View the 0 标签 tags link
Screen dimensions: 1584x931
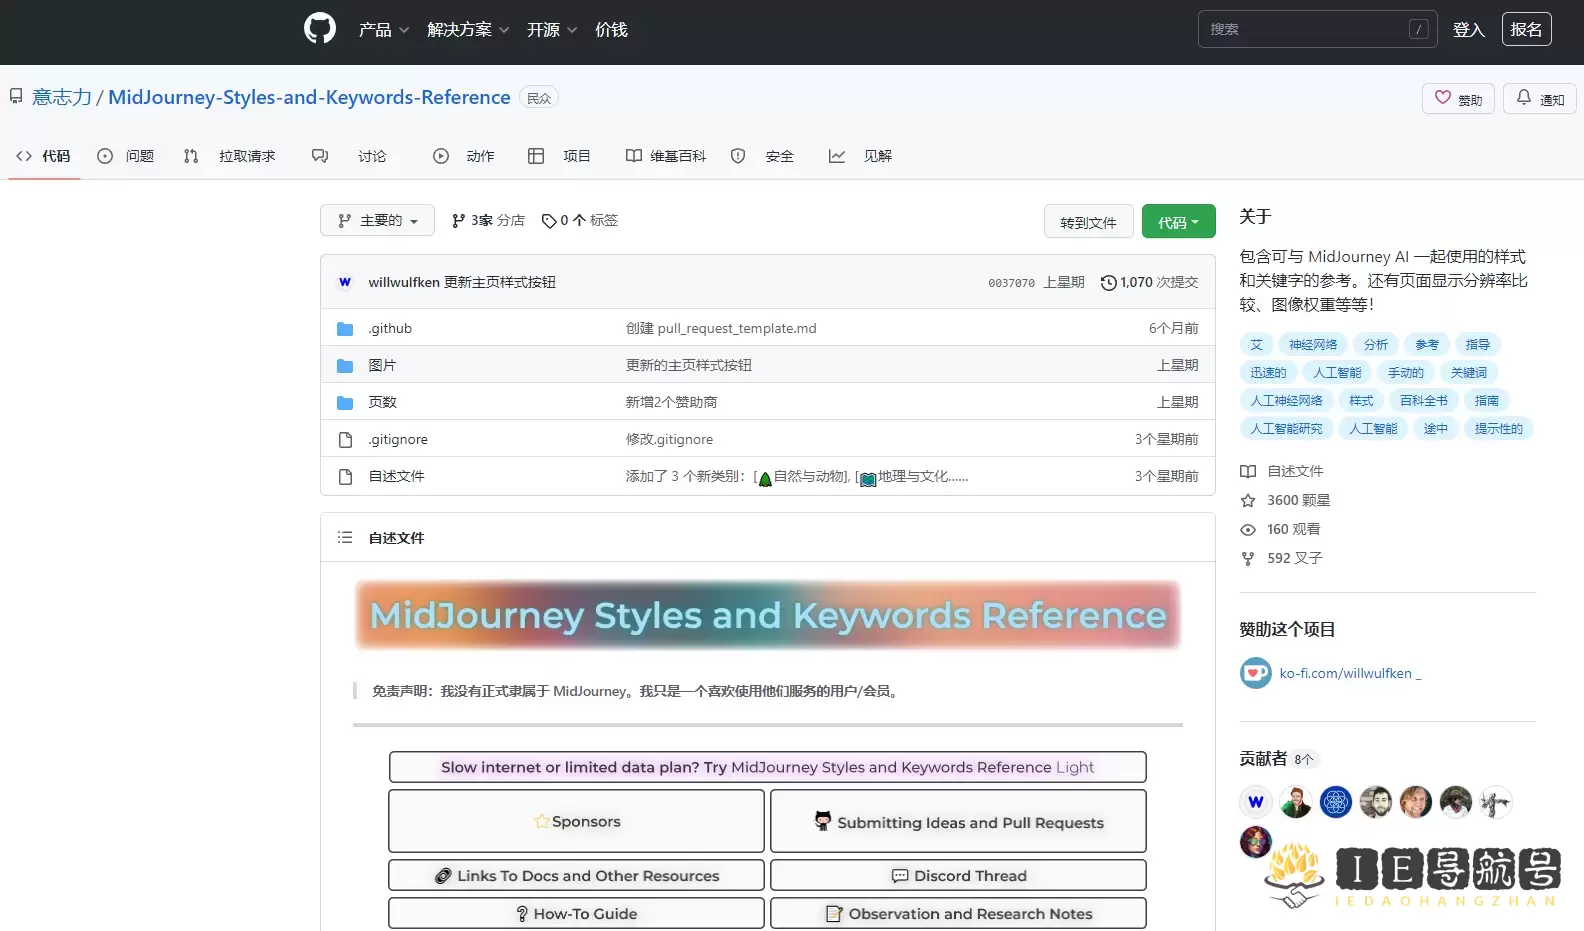pyautogui.click(x=580, y=220)
